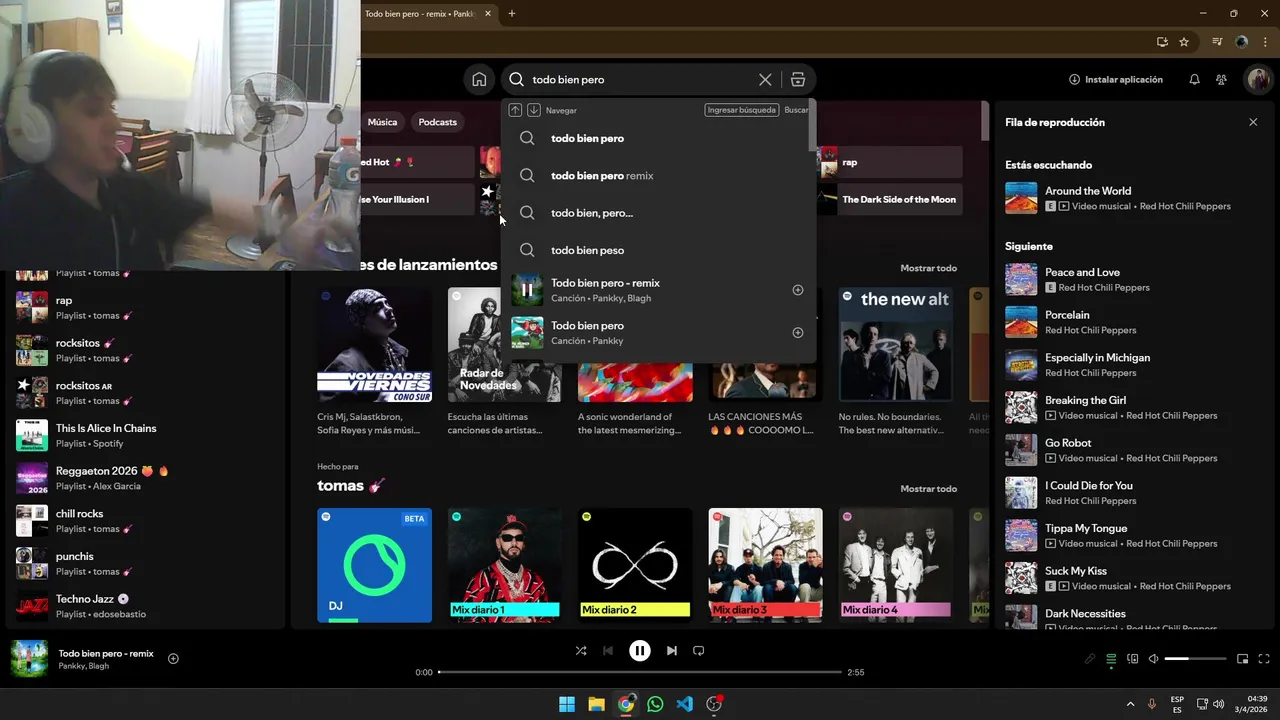Open 'The Dark Side of the Moon' shortcut
The height and width of the screenshot is (720, 1280).
[890, 199]
